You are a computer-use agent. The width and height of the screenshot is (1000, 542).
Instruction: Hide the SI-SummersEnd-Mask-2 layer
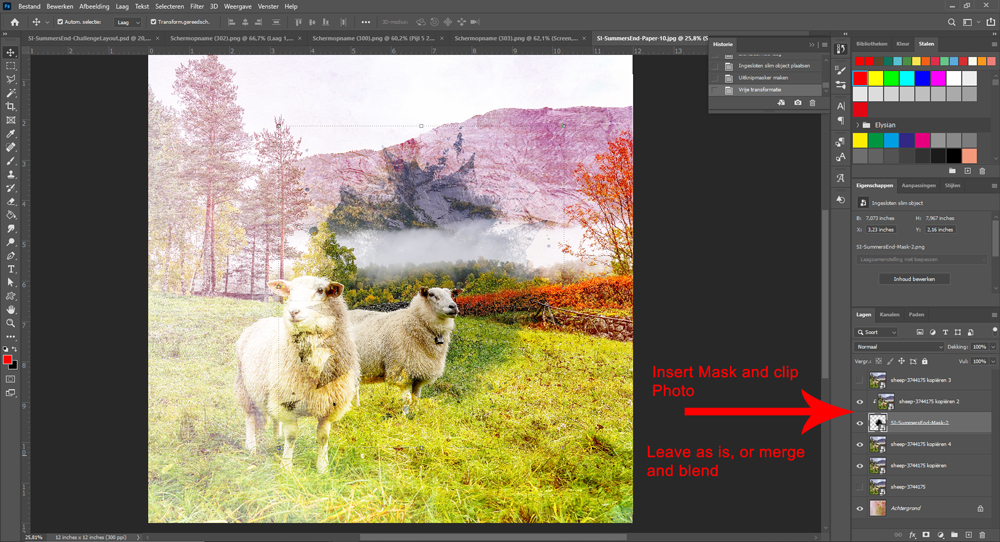859,423
